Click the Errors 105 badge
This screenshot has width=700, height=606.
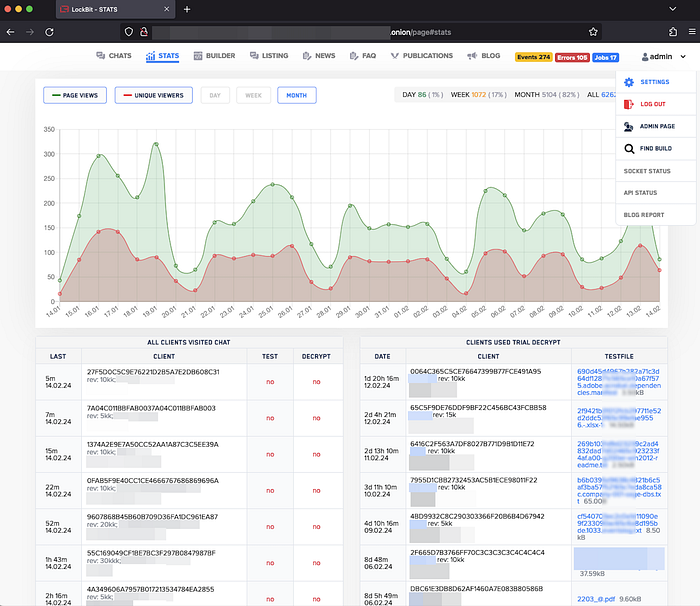572,57
